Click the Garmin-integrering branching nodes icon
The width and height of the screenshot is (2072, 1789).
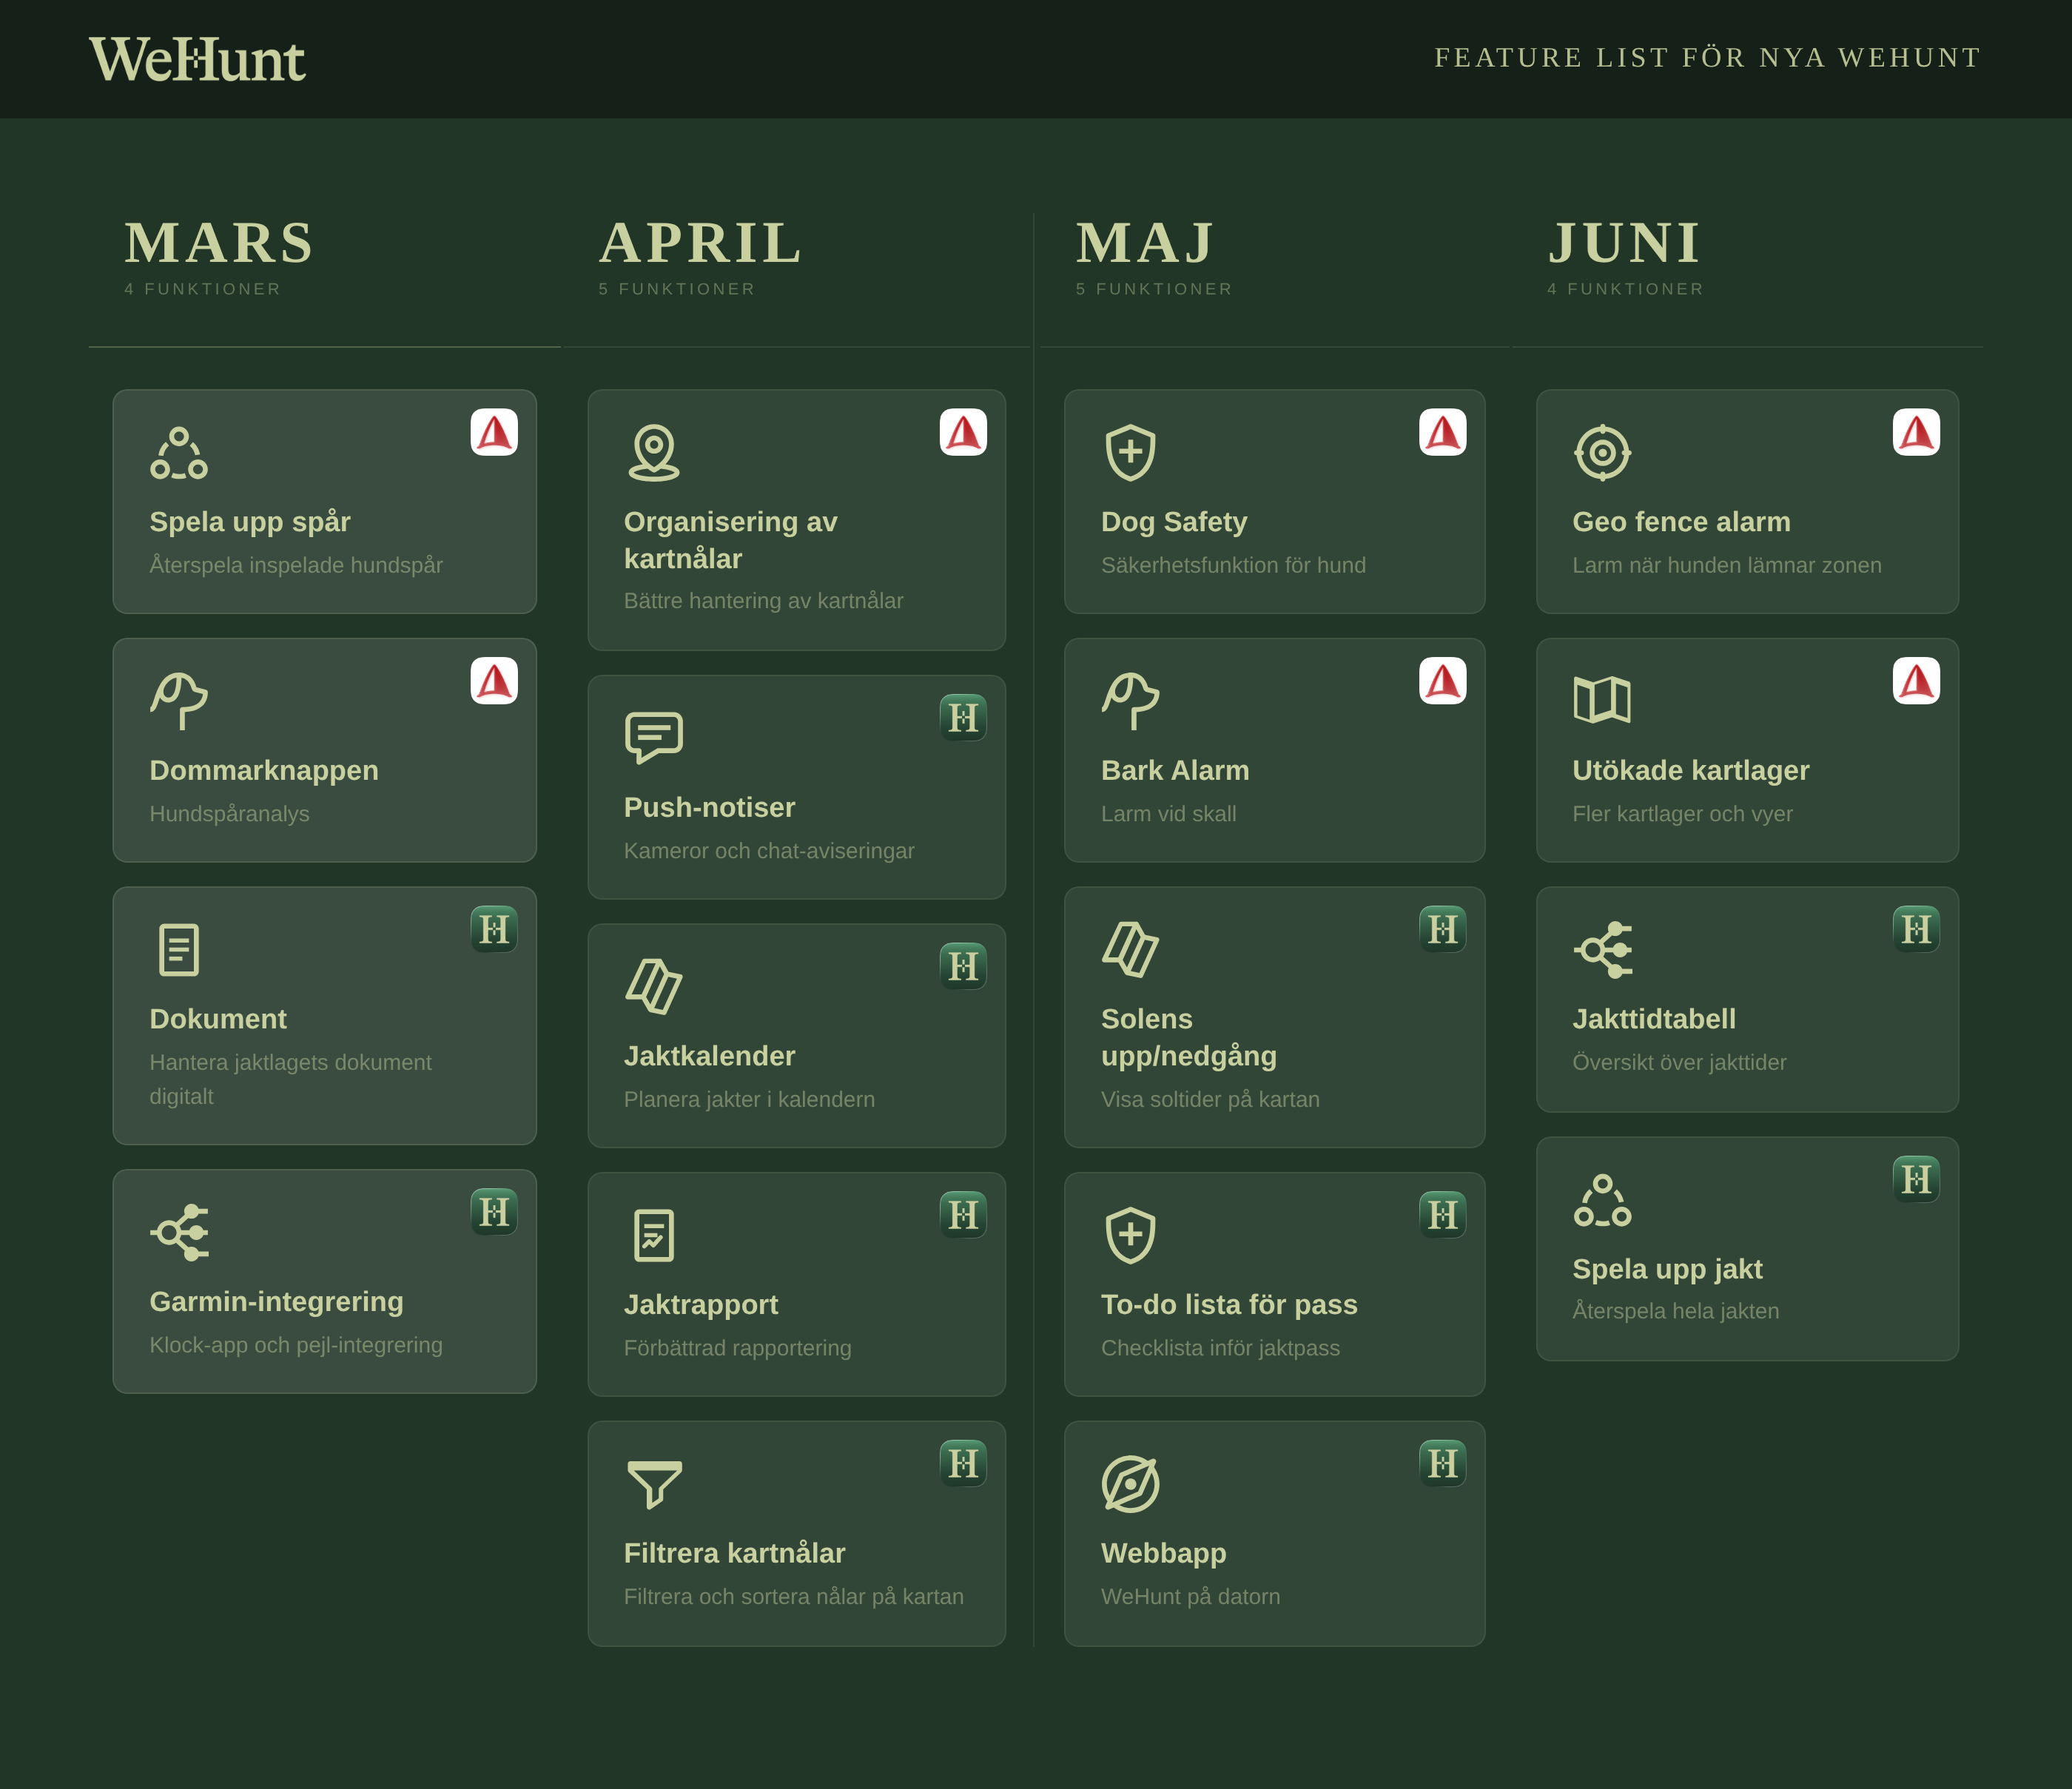[180, 1231]
